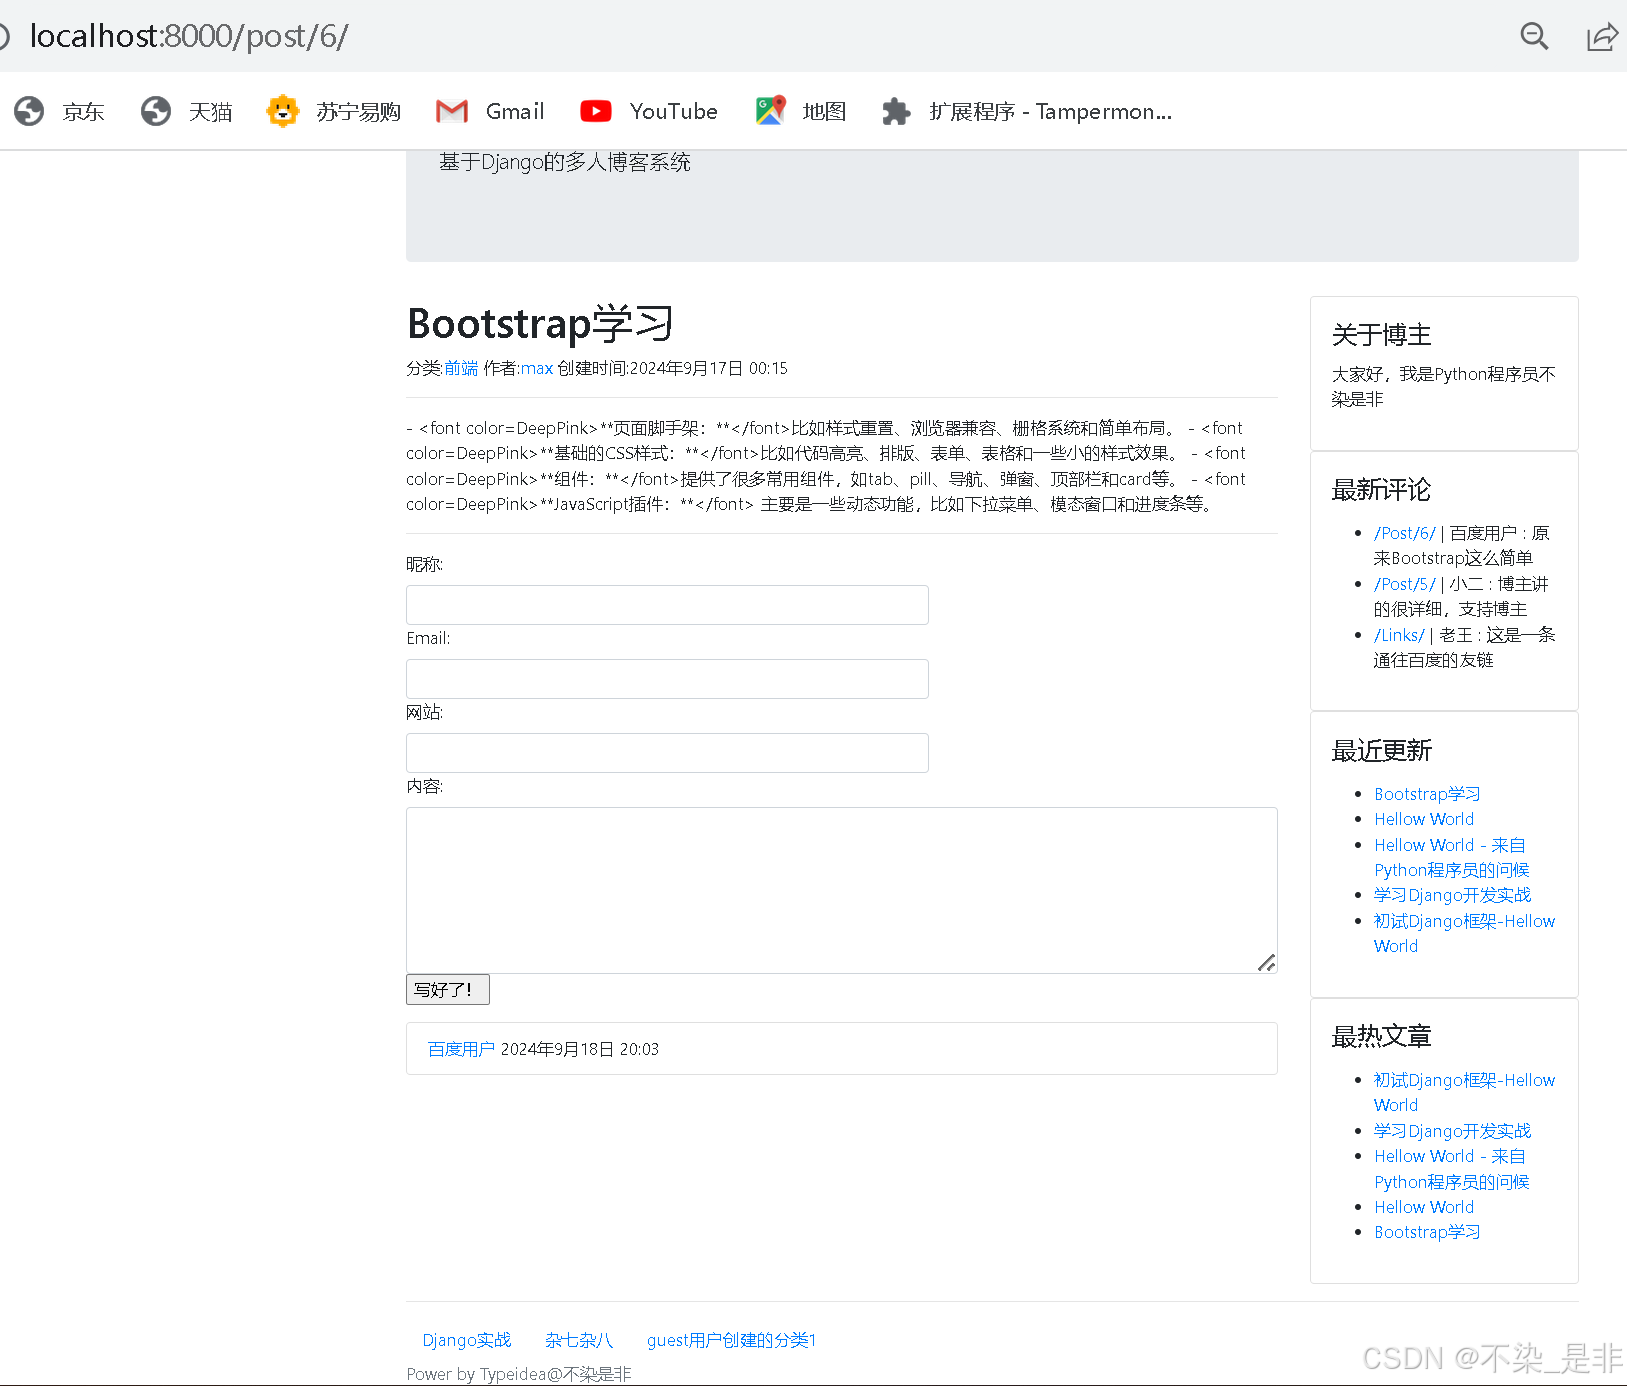This screenshot has height=1386, width=1627.
Task: Click the 最新评论 sidebar heading
Action: point(1381,490)
